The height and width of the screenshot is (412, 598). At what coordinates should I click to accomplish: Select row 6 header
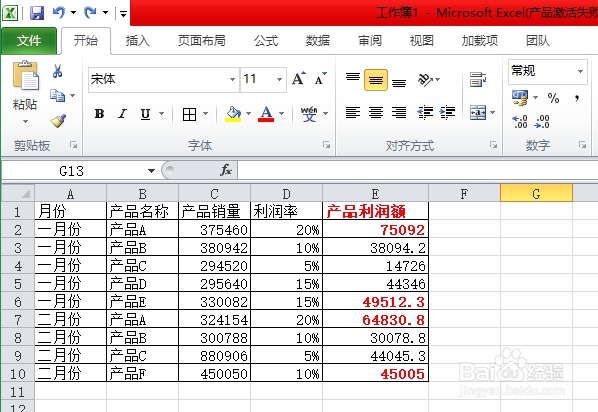point(18,302)
